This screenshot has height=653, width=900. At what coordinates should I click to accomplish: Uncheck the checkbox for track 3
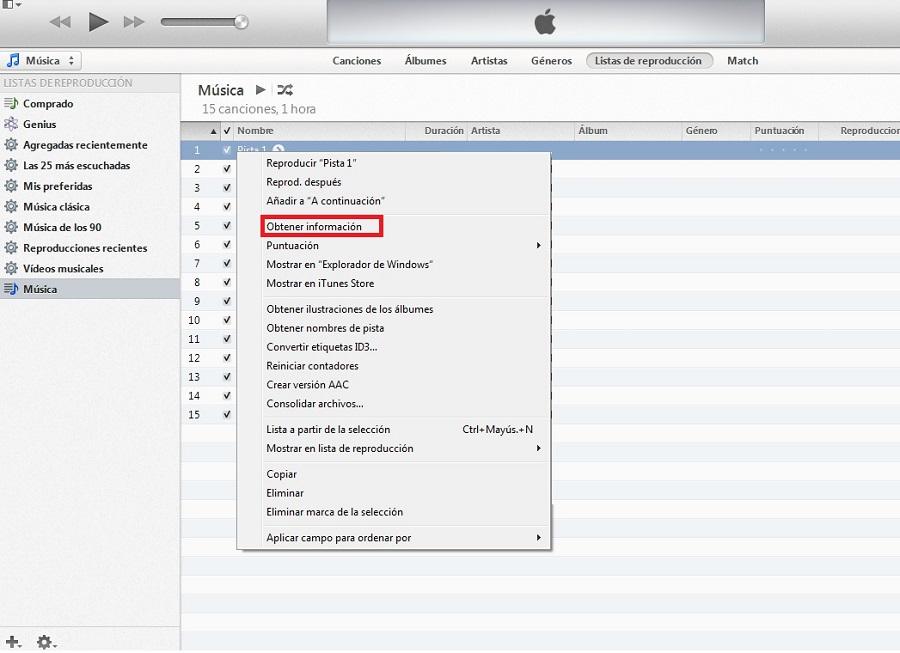[x=227, y=188]
